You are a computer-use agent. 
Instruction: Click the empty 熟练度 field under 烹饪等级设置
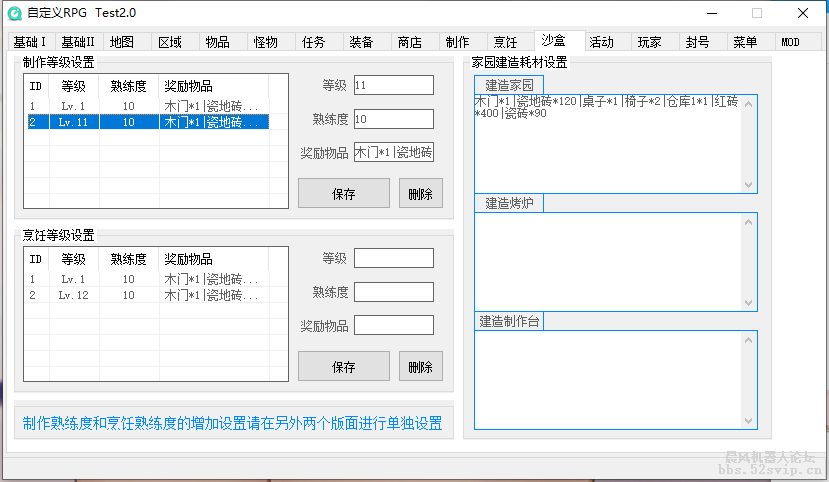coord(393,292)
